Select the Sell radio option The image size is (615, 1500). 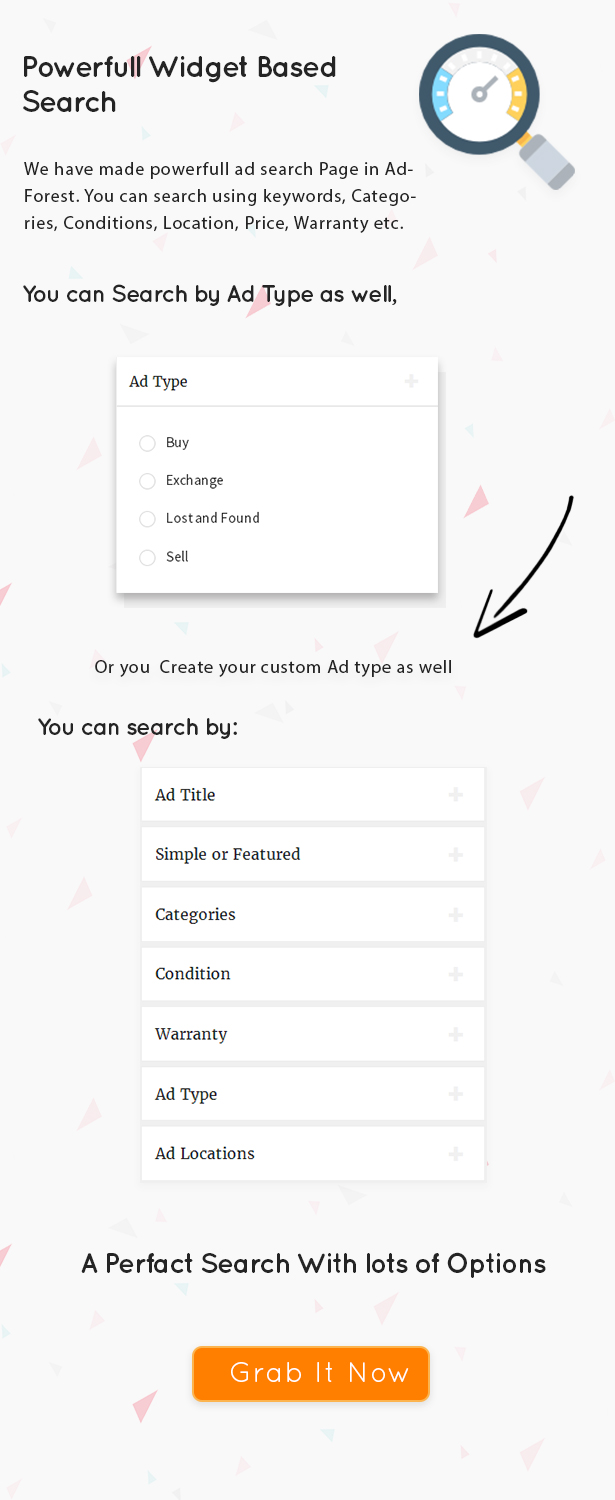147,557
